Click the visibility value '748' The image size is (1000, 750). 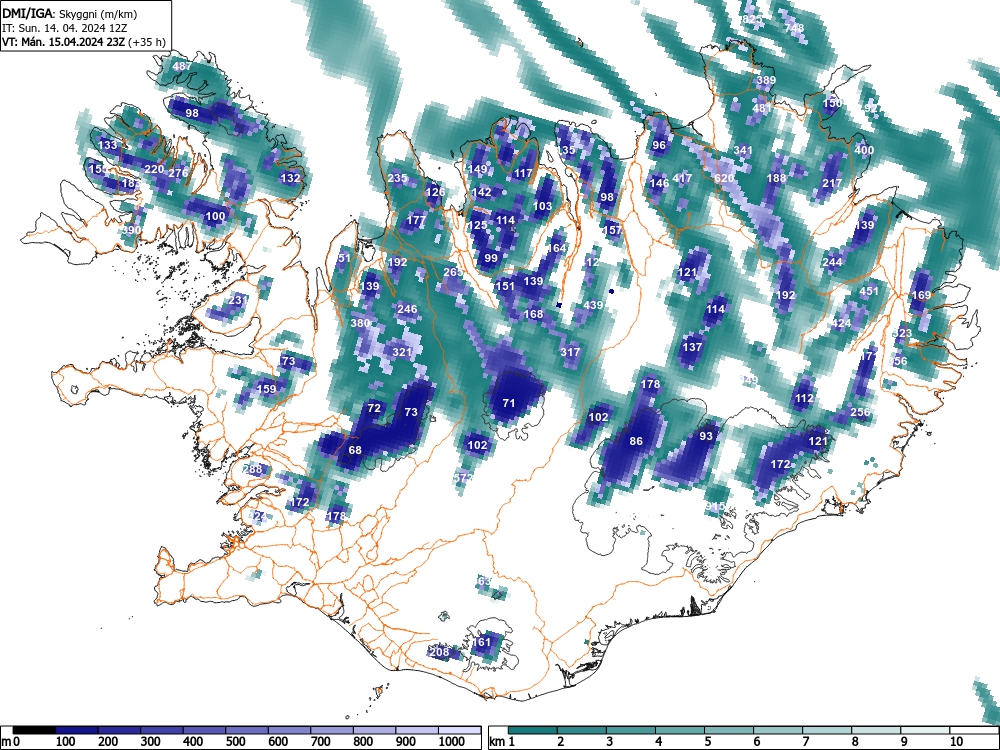pyautogui.click(x=795, y=28)
